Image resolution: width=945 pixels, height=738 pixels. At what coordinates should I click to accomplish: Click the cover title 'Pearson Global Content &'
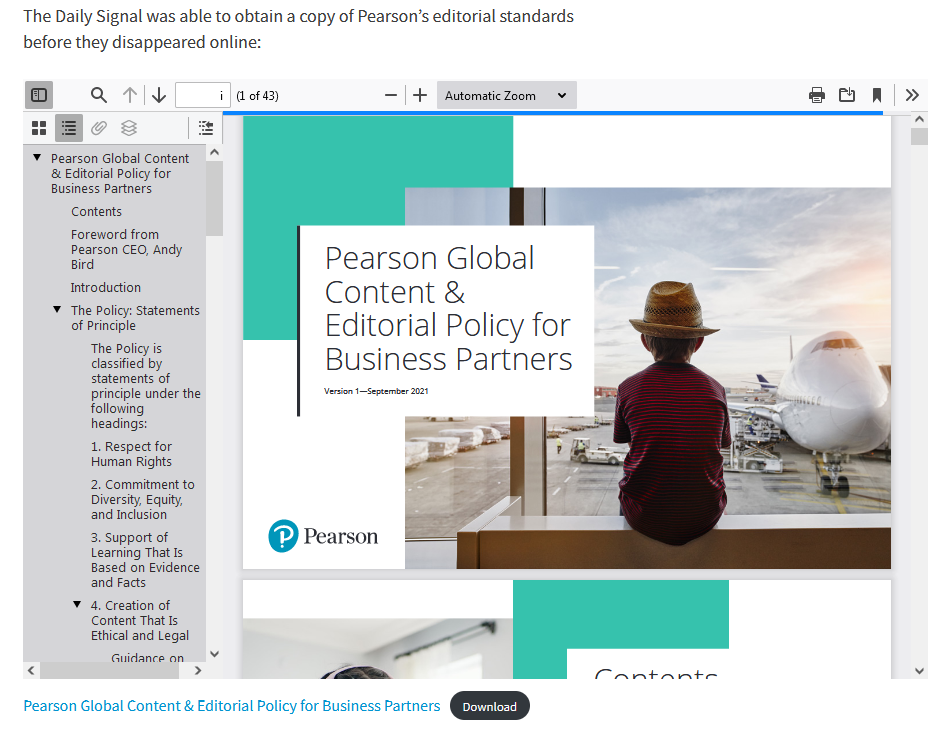pyautogui.click(x=430, y=275)
